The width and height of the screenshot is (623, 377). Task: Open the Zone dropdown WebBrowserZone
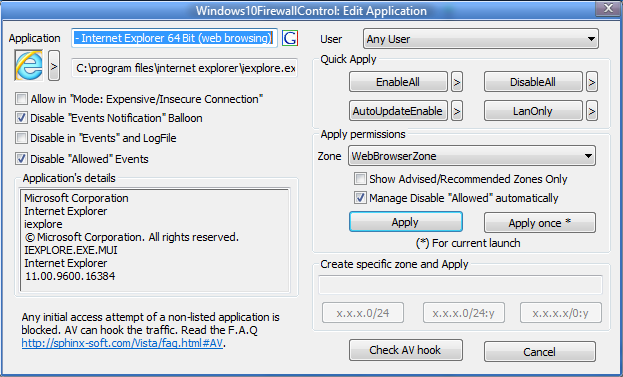click(472, 156)
